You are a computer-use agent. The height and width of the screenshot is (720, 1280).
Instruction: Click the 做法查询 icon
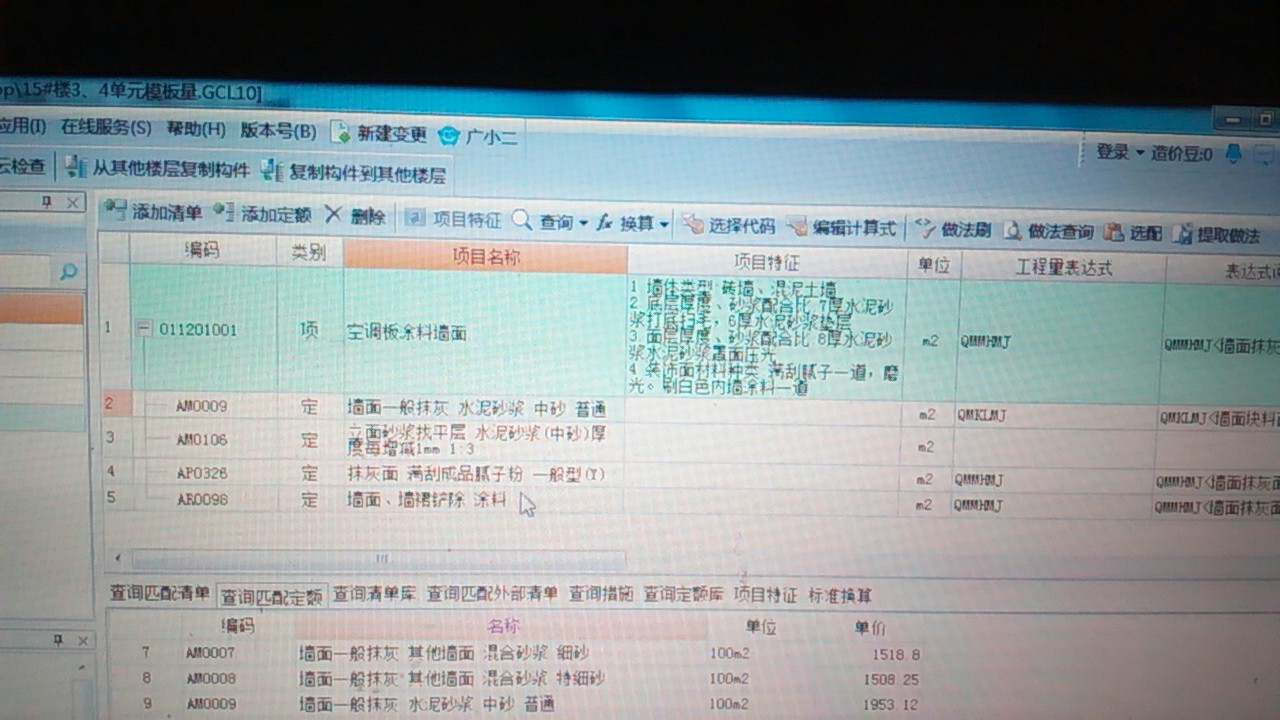[x=1013, y=231]
